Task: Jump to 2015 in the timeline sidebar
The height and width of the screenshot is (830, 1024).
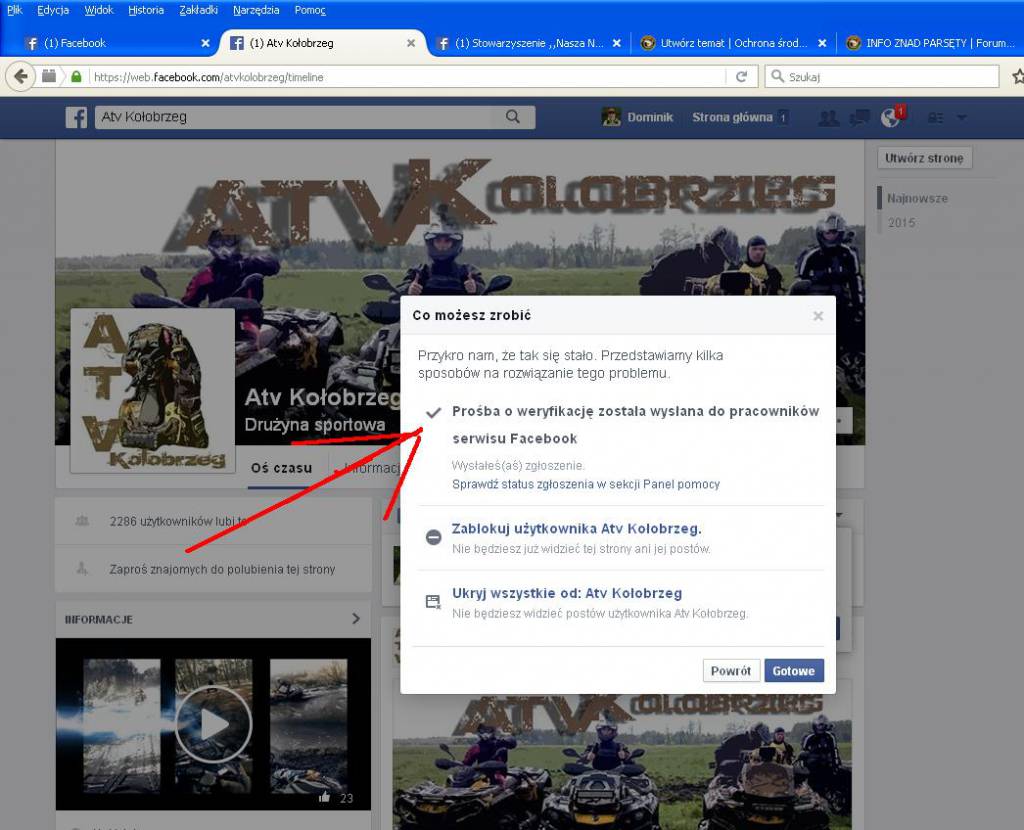Action: pos(901,223)
